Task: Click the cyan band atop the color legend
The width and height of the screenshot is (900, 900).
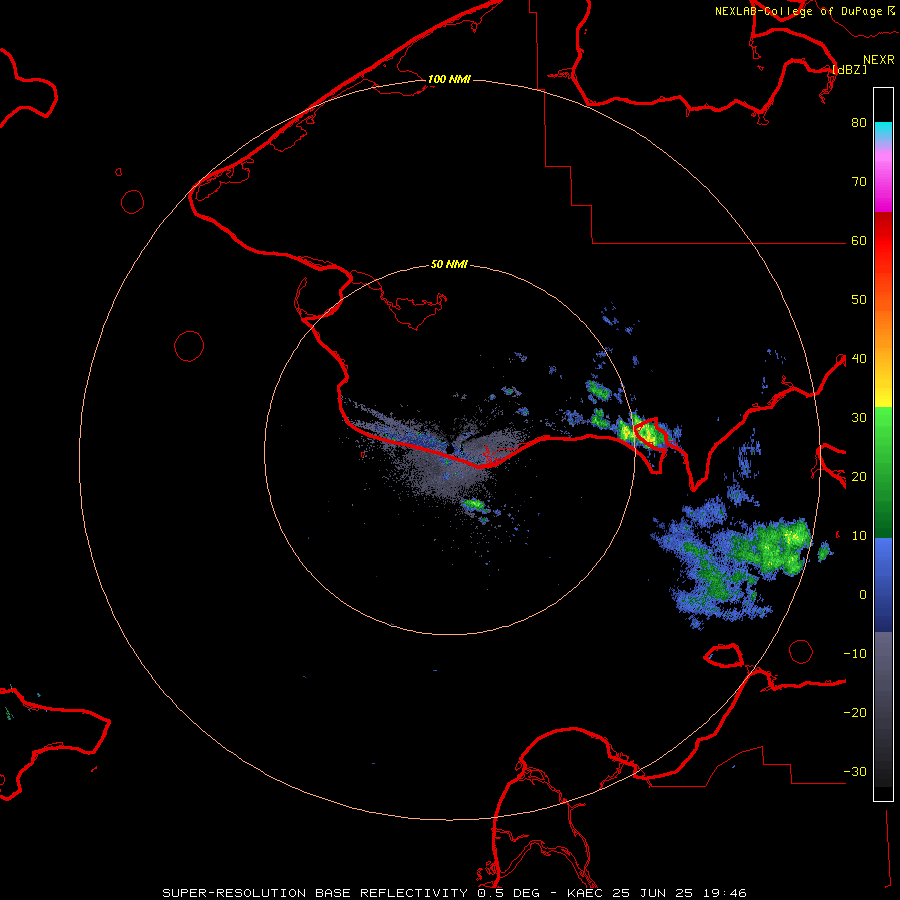Action: pos(883,131)
